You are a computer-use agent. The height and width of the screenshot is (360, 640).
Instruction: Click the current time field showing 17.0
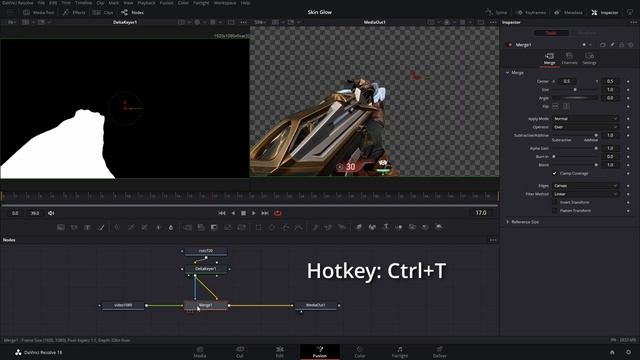481,213
